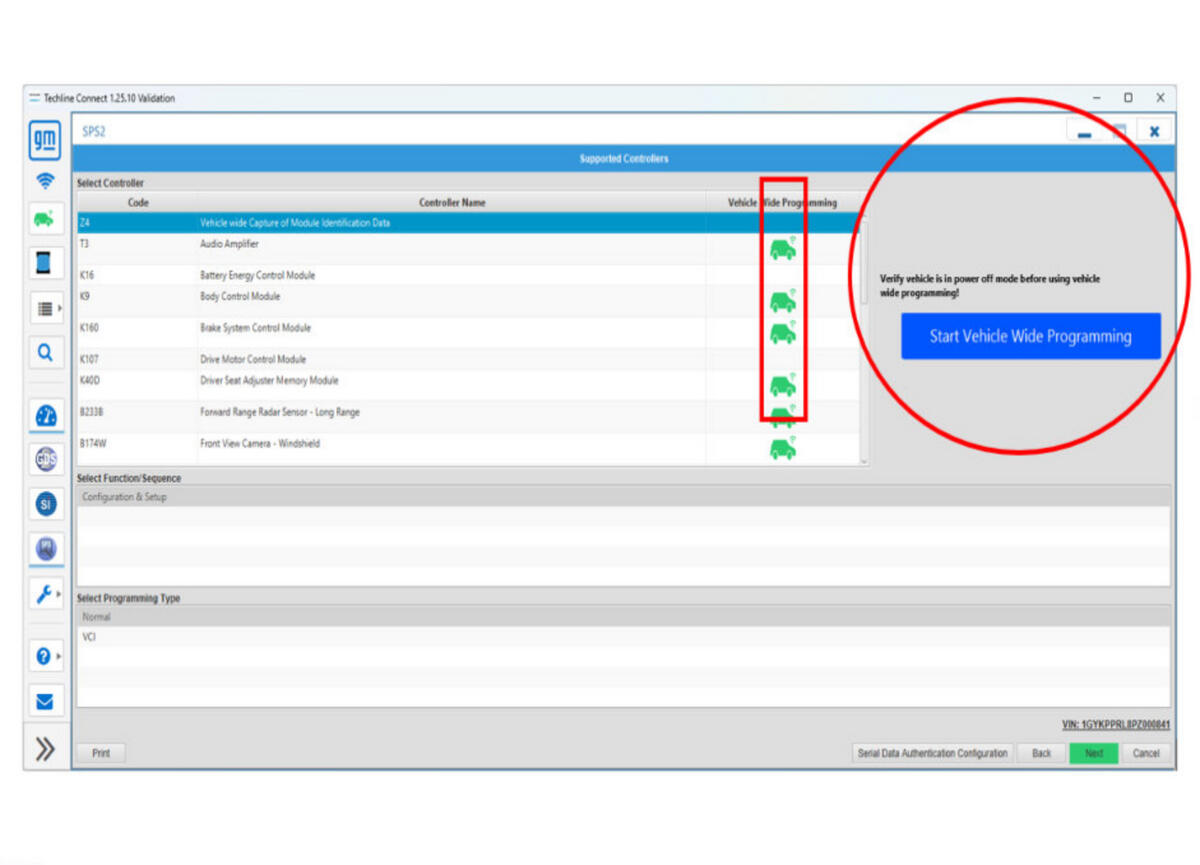
Task: Choose VCI under Select Programming Type
Action: [x=90, y=637]
